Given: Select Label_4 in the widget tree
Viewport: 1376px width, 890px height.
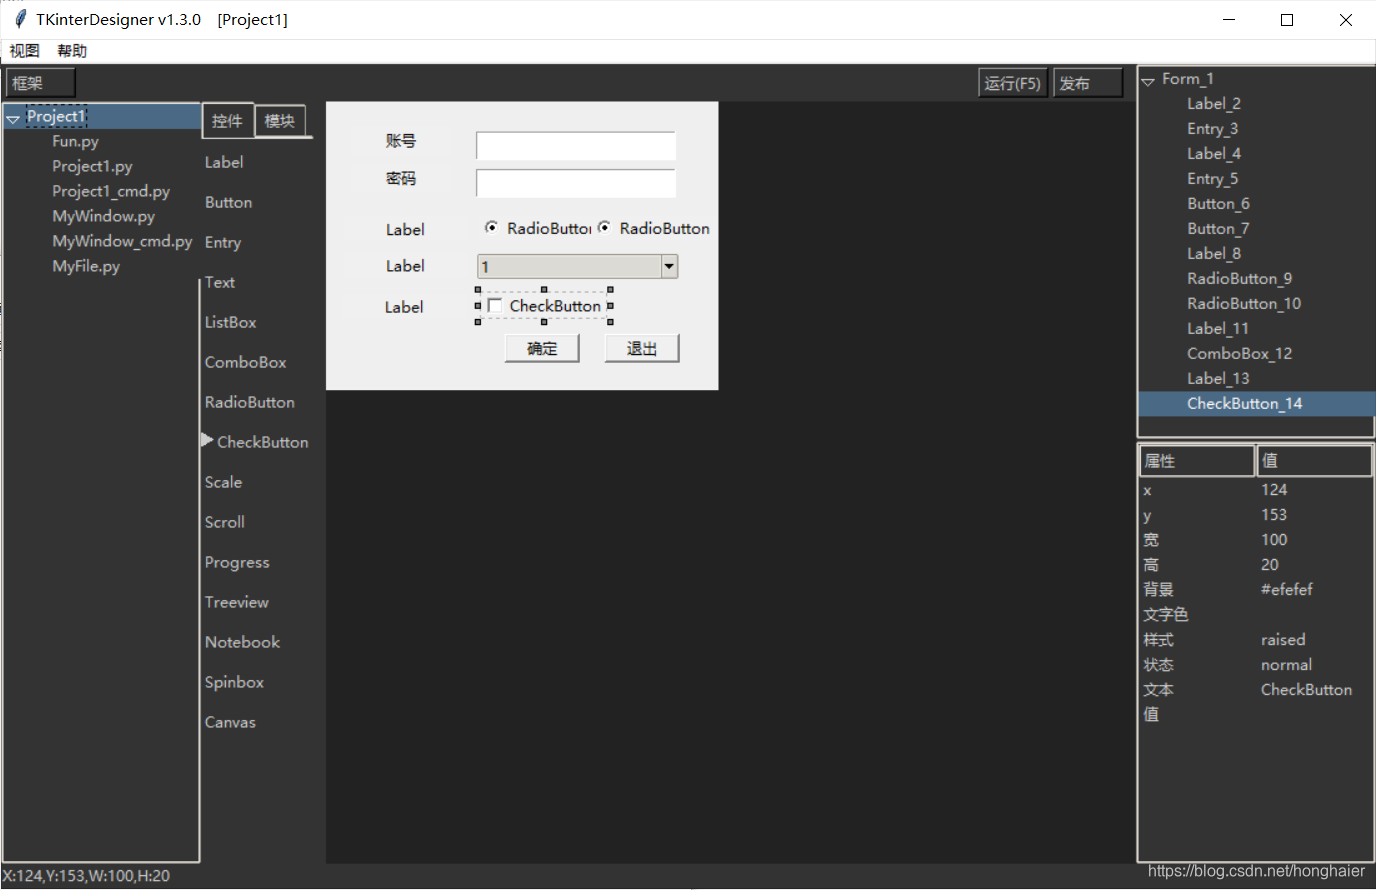Looking at the screenshot, I should click(1214, 154).
